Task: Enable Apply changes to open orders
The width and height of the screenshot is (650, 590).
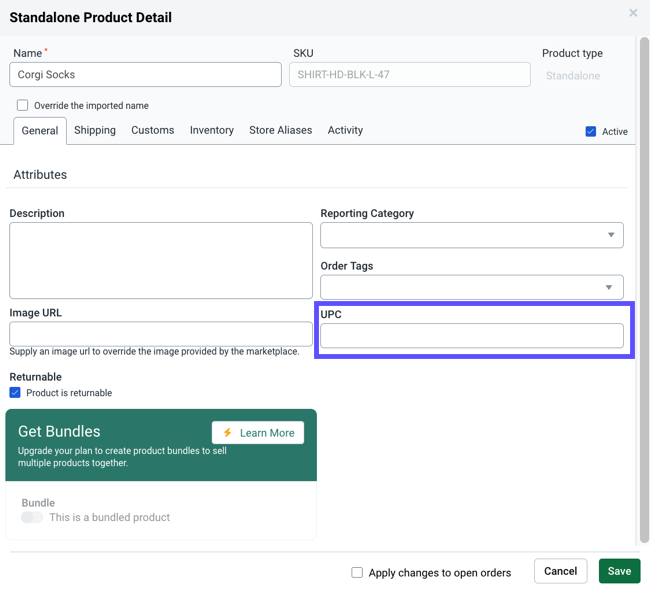Action: pos(357,573)
